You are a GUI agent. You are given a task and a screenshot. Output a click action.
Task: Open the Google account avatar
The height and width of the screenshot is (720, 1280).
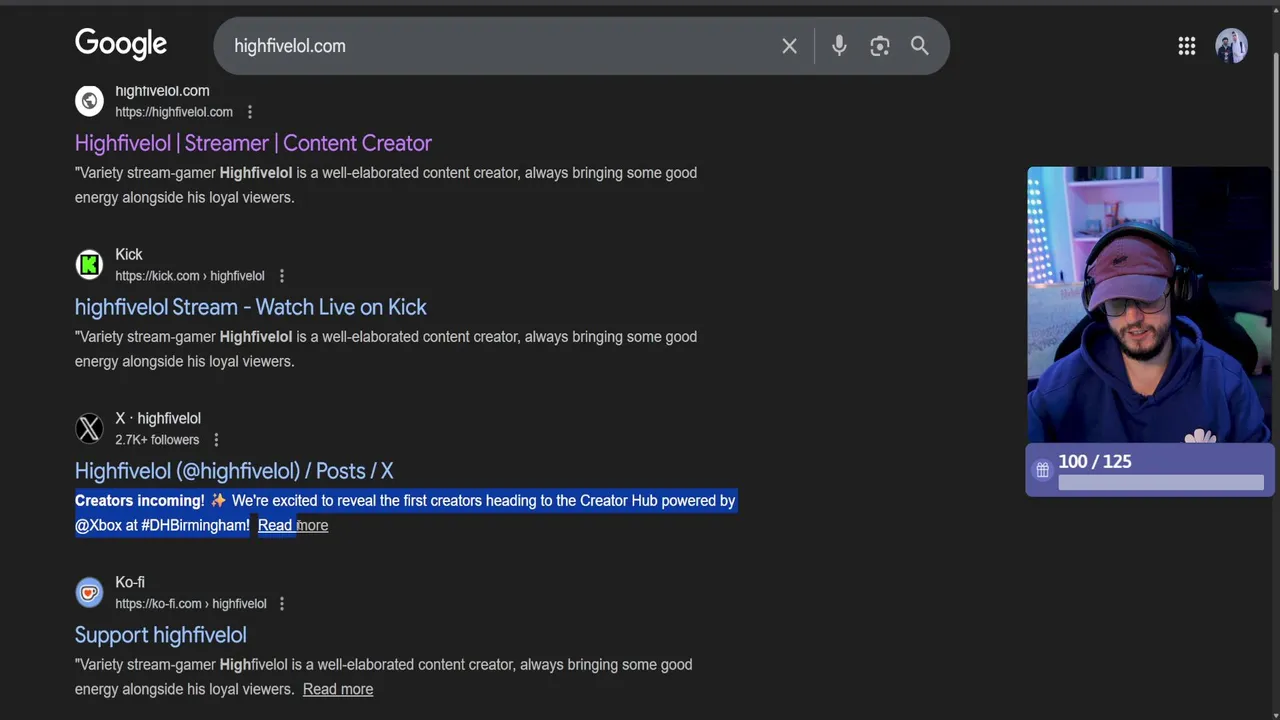point(1231,46)
